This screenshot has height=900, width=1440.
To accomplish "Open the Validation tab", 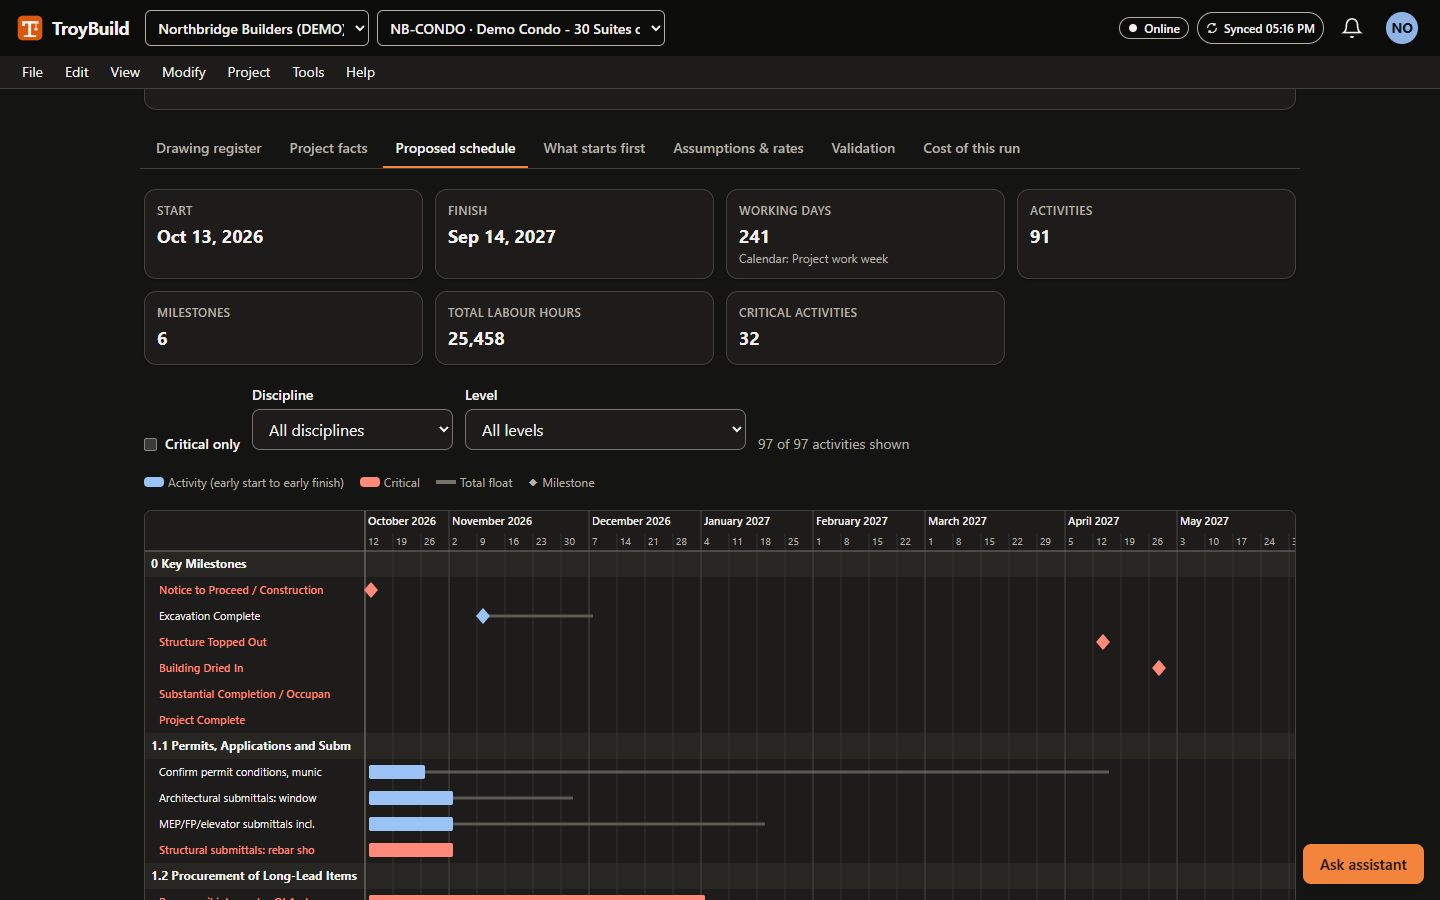I will [x=863, y=148].
